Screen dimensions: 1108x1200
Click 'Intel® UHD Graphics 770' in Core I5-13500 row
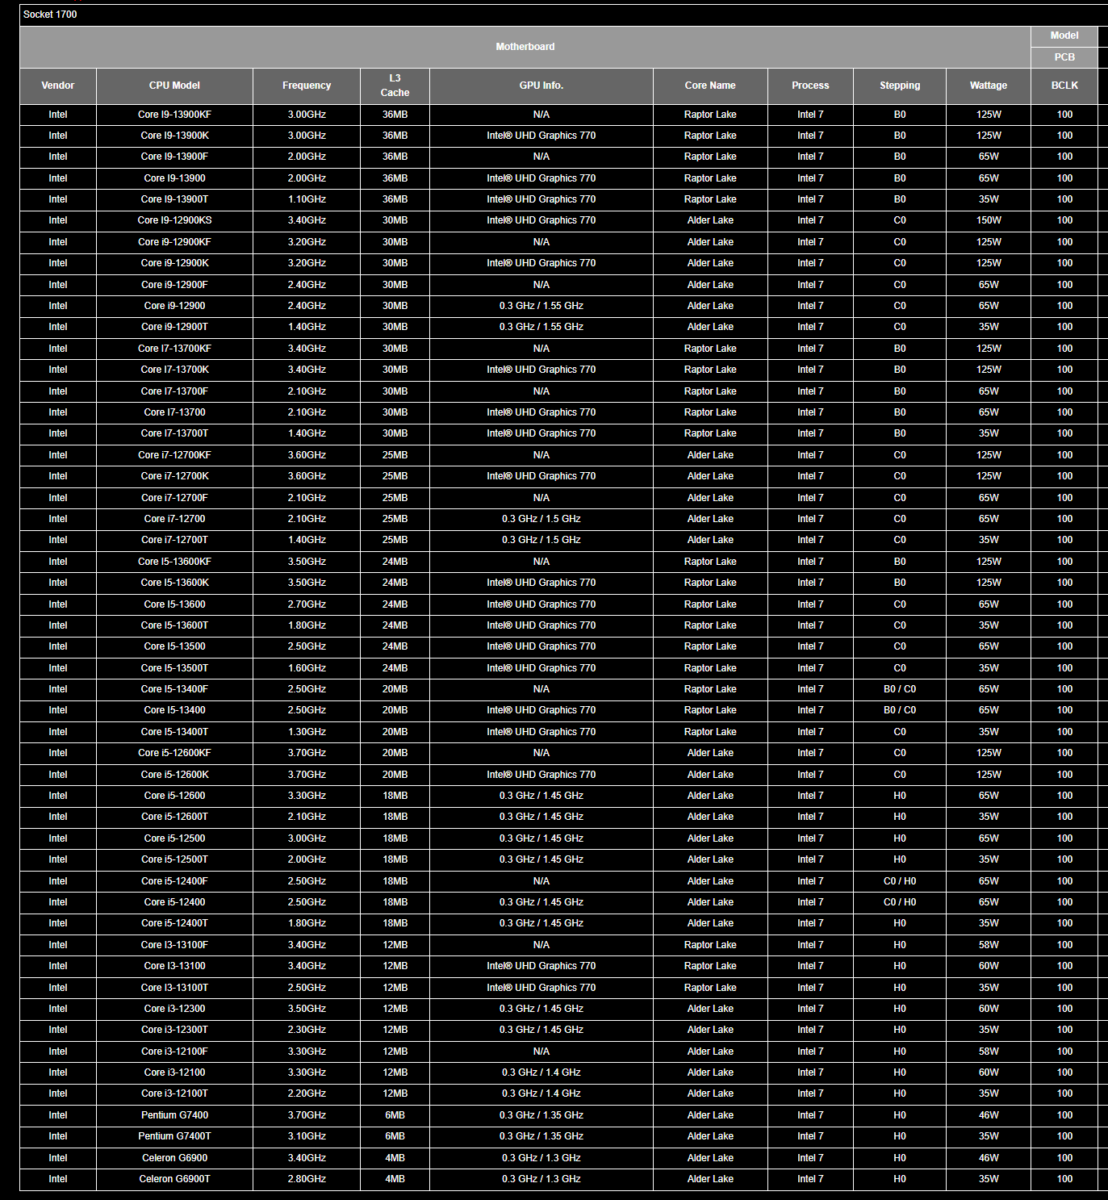coord(541,647)
